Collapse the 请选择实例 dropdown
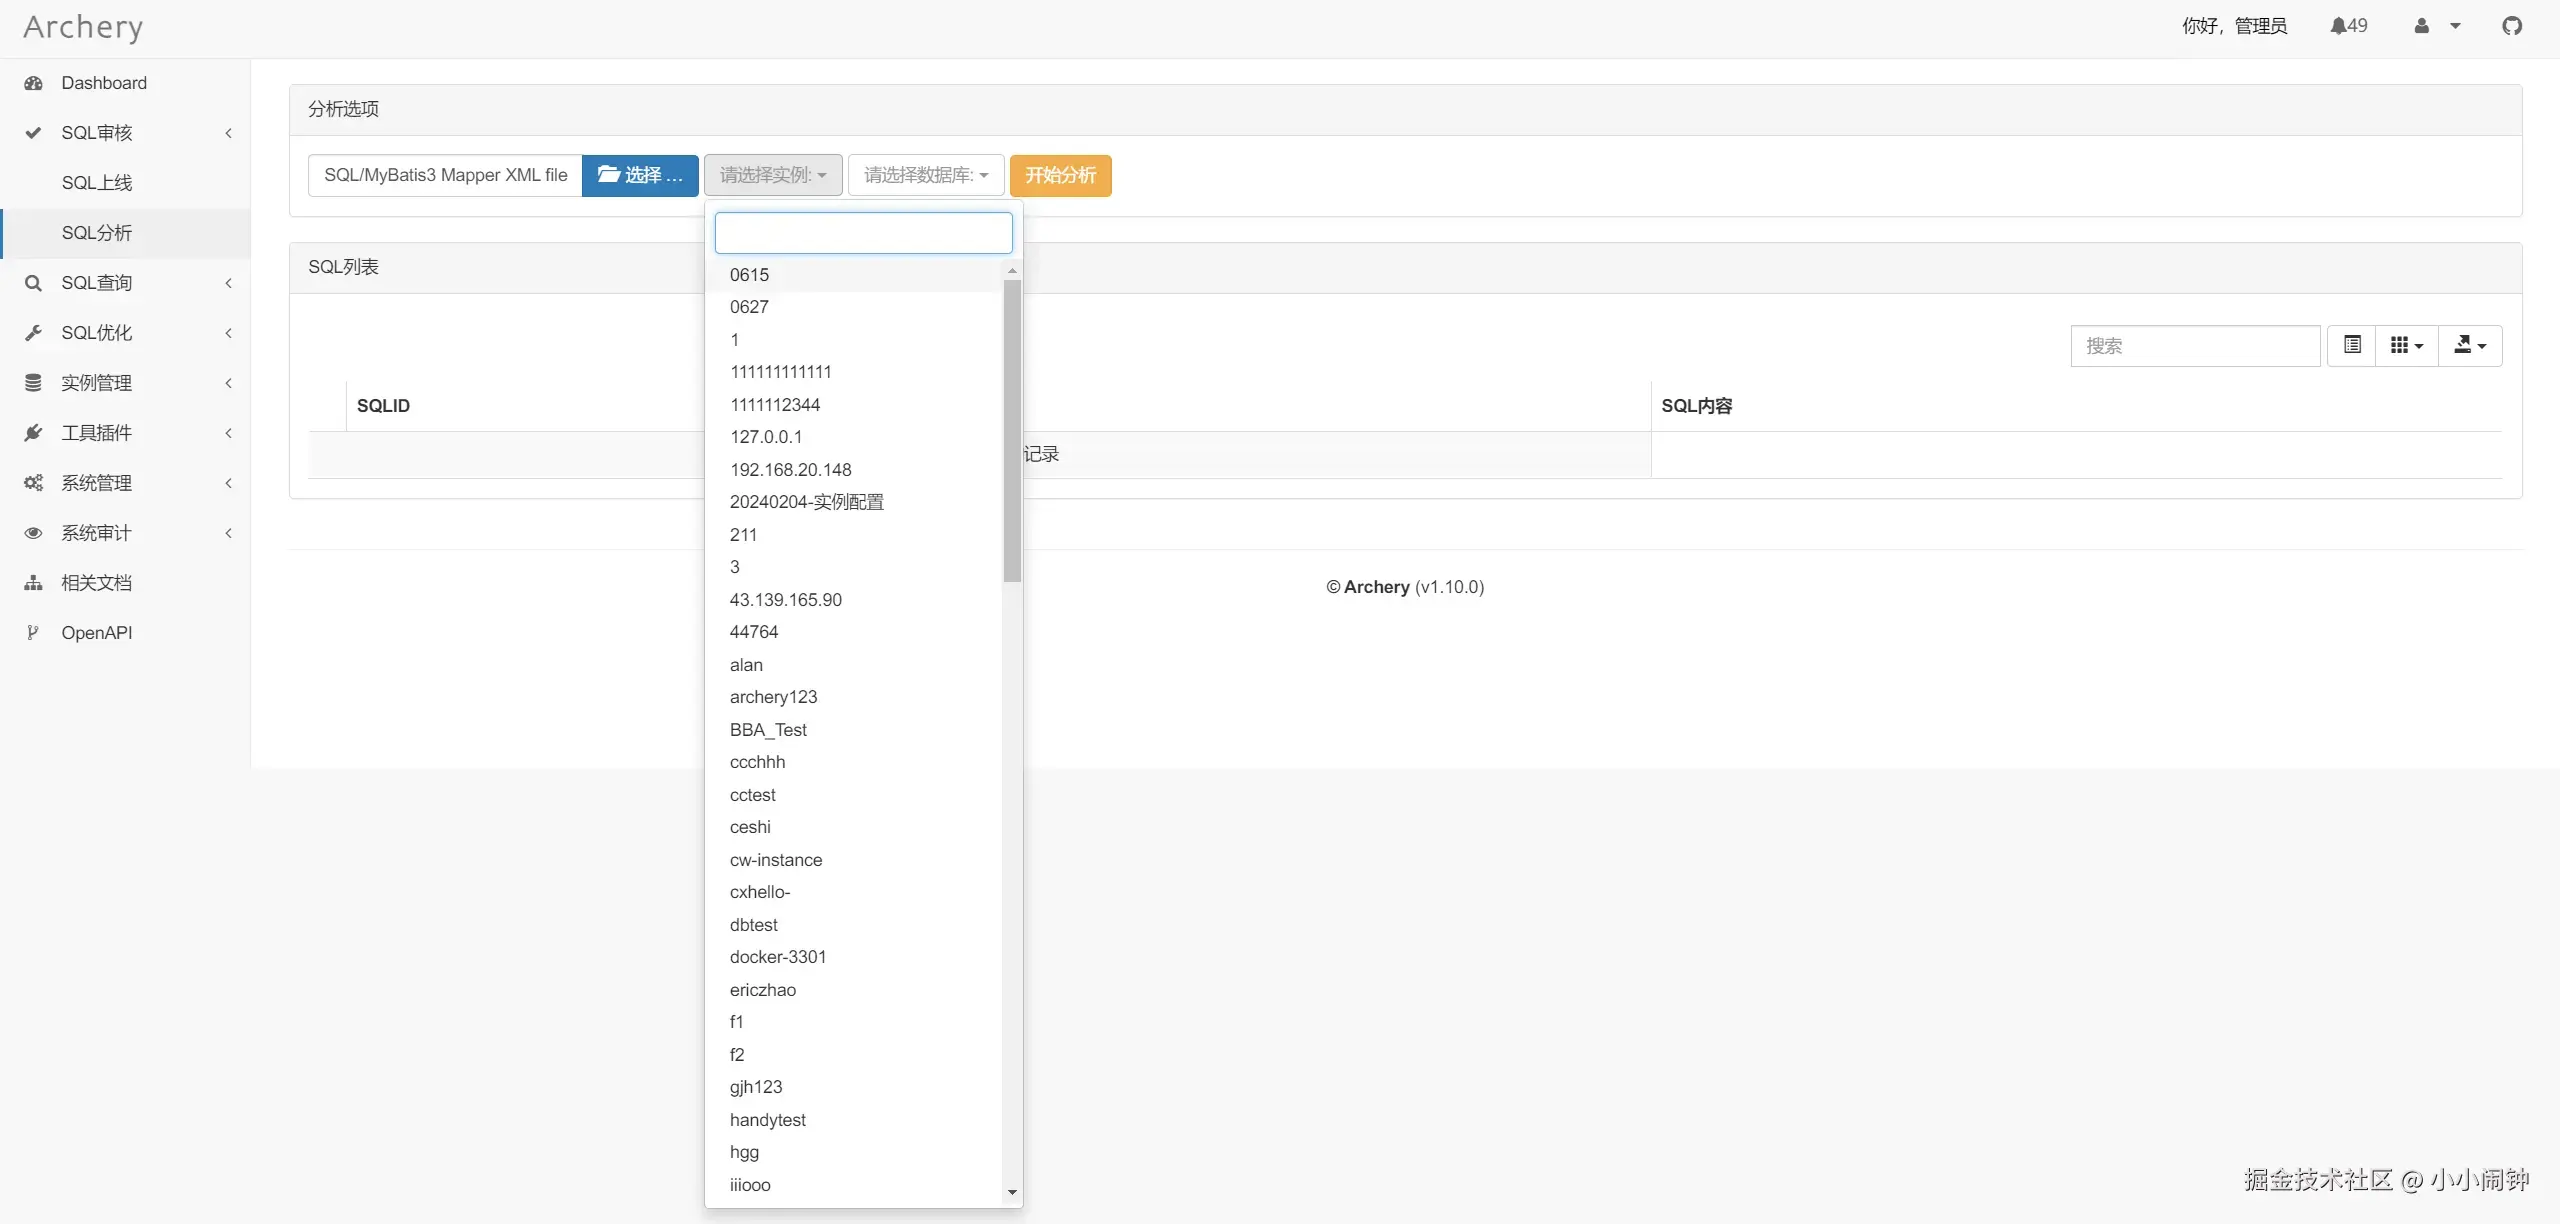 tap(773, 175)
